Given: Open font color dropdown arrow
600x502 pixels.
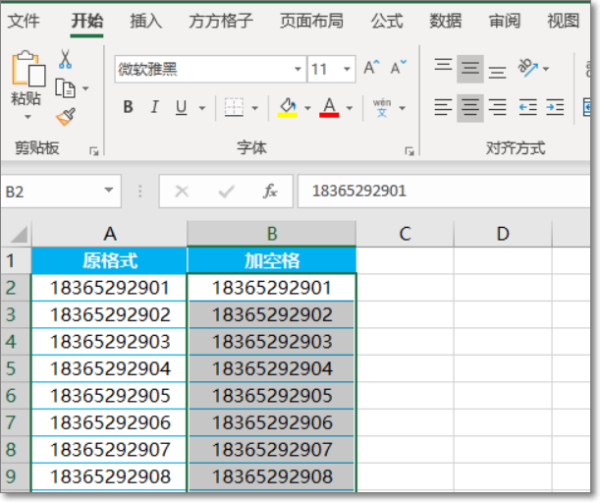Looking at the screenshot, I should (x=349, y=108).
